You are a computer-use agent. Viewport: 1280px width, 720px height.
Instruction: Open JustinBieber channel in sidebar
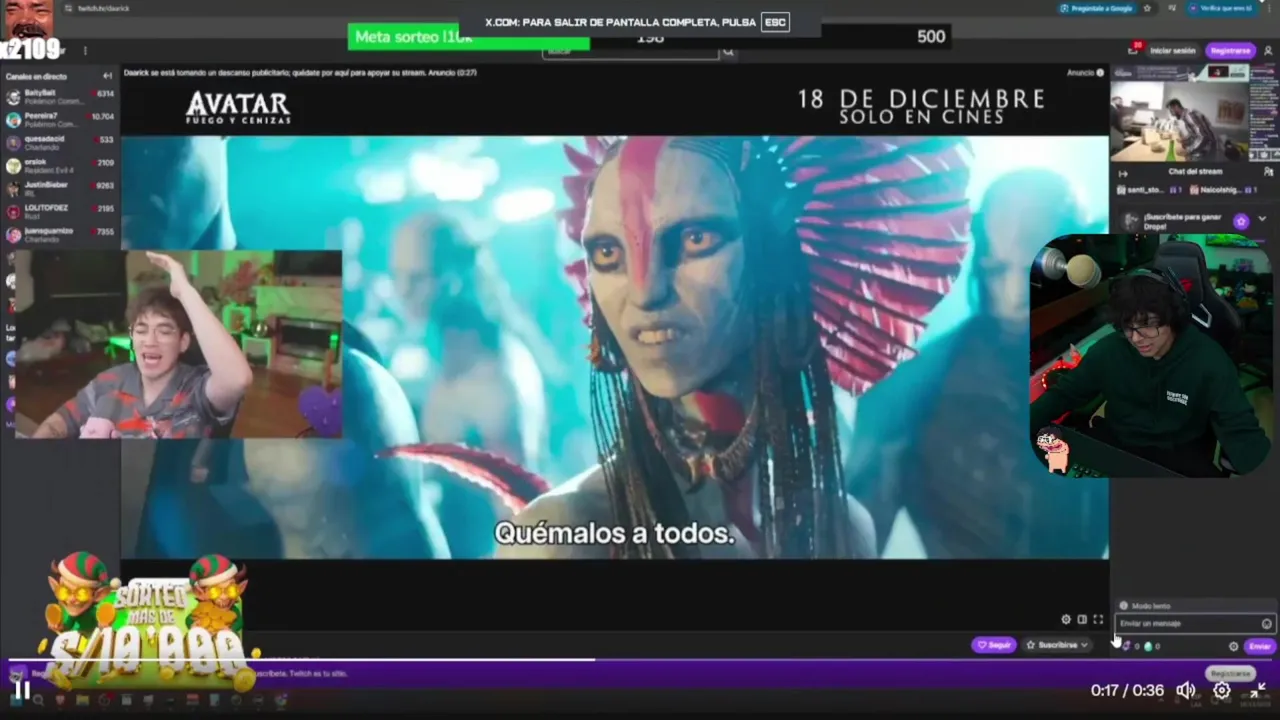60,189
